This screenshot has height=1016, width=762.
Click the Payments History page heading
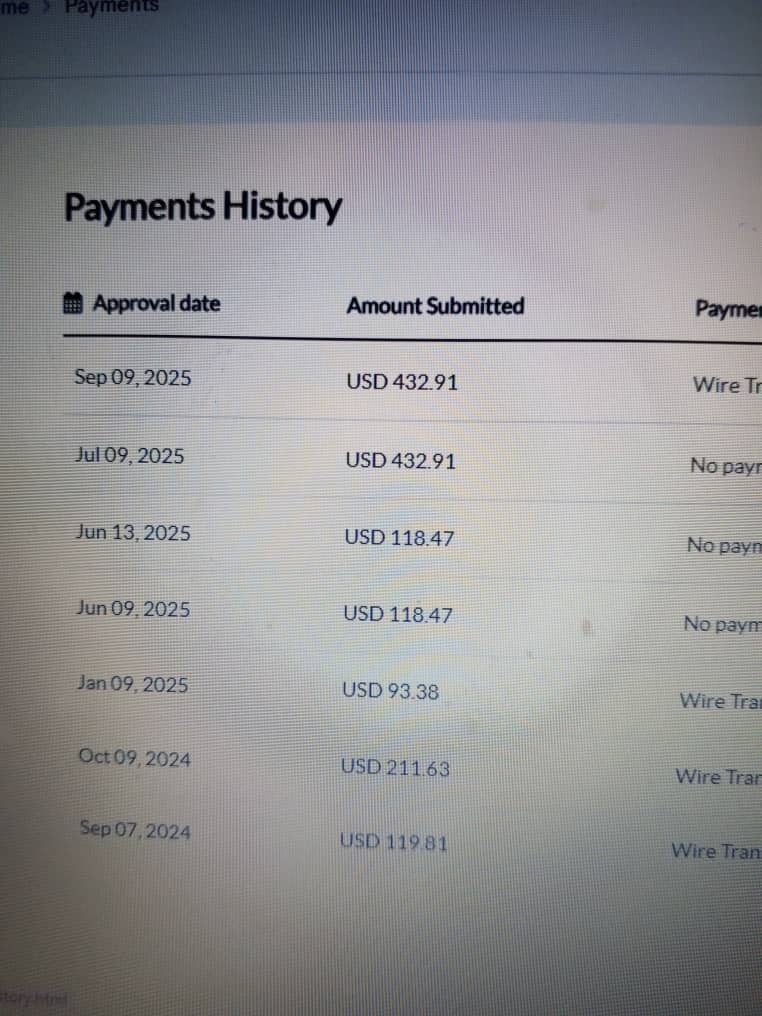click(203, 208)
